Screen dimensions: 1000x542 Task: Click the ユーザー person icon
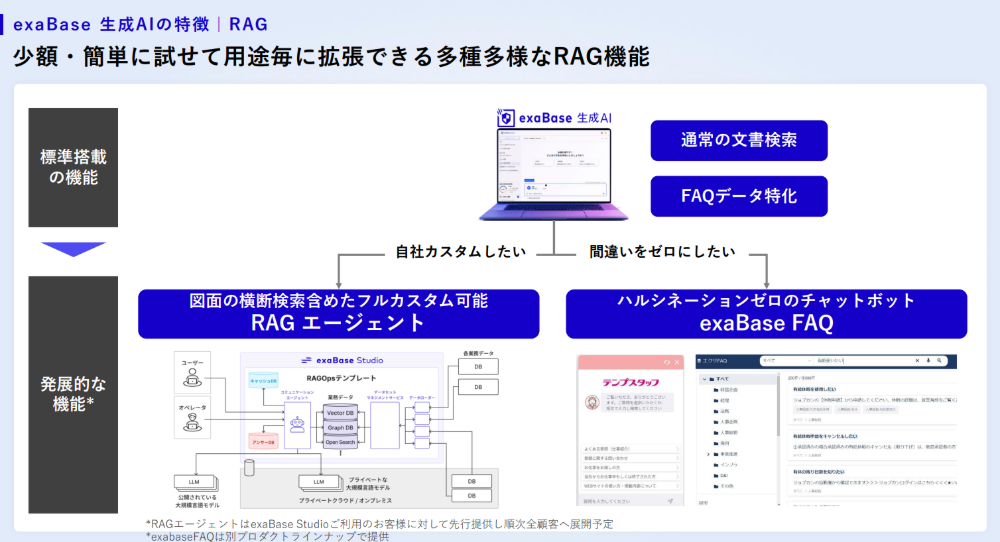pos(190,374)
